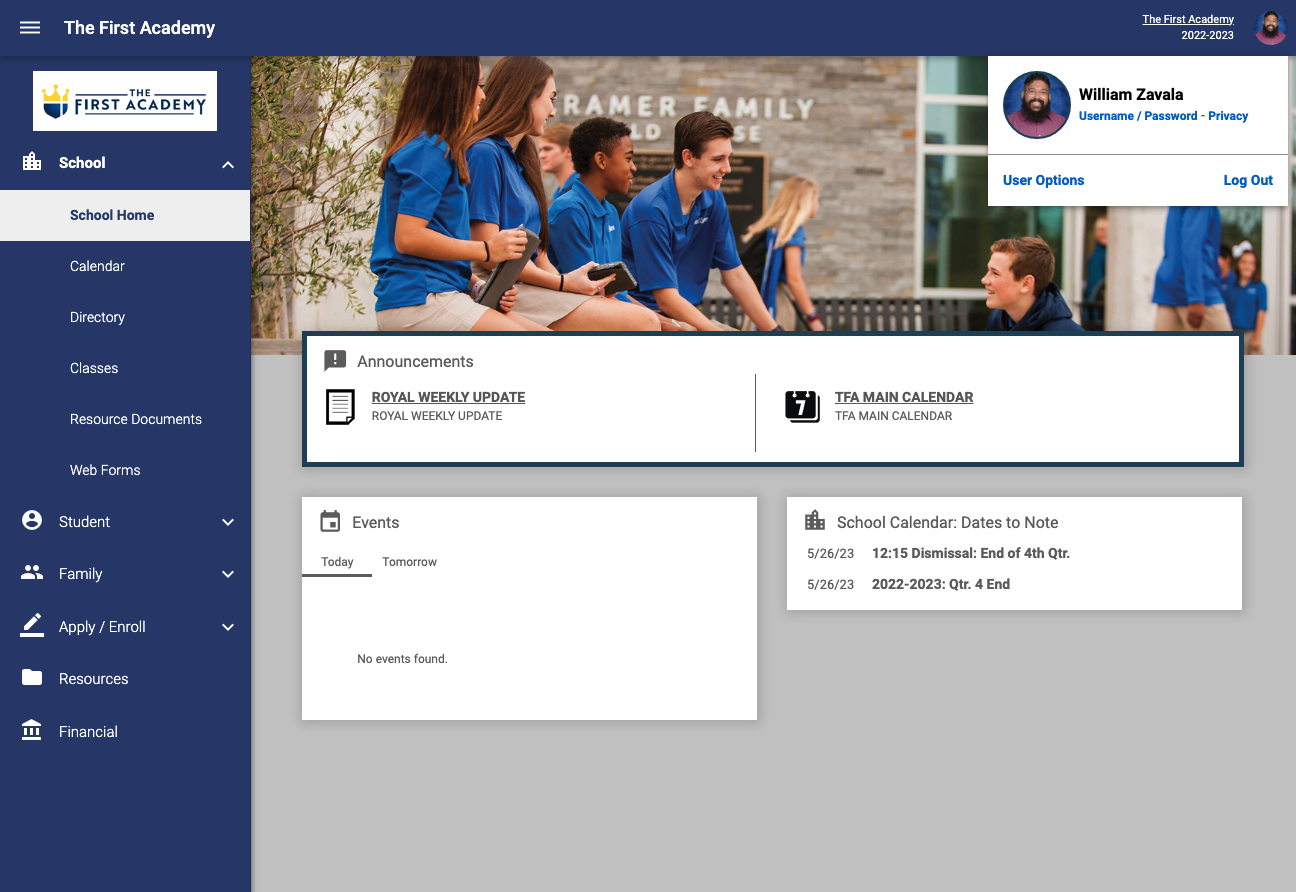
Task: Select School Home in the sidebar
Action: tap(125, 215)
